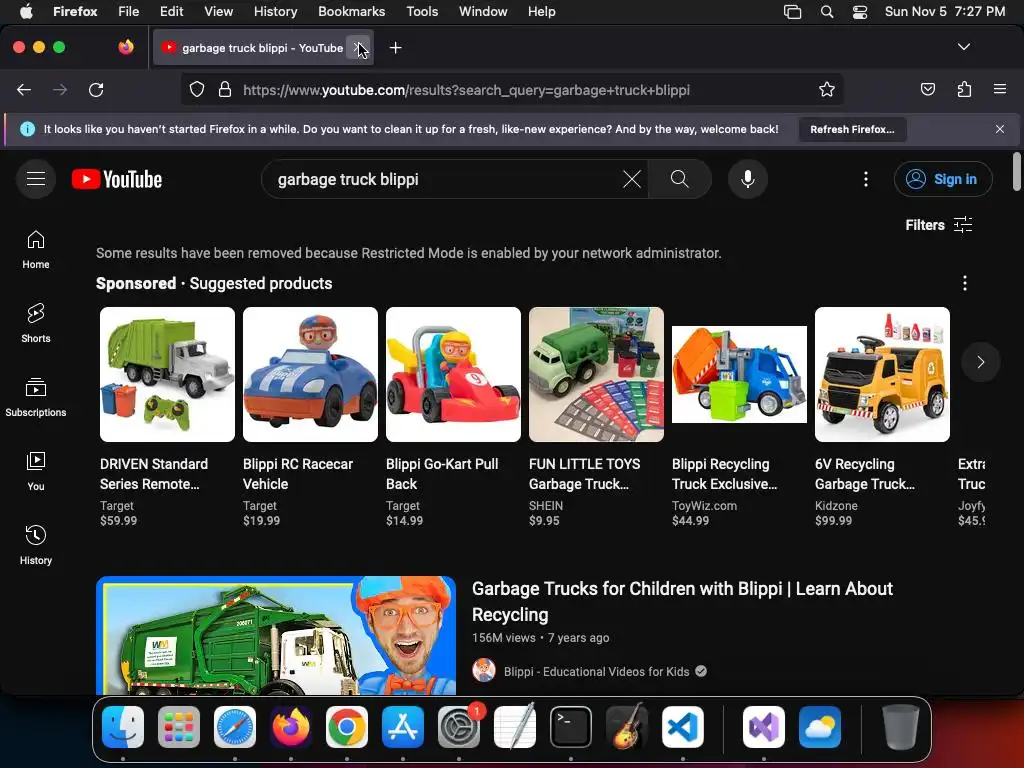Image resolution: width=1024 pixels, height=768 pixels.
Task: Open tracking protection shield icon
Action: click(x=197, y=89)
